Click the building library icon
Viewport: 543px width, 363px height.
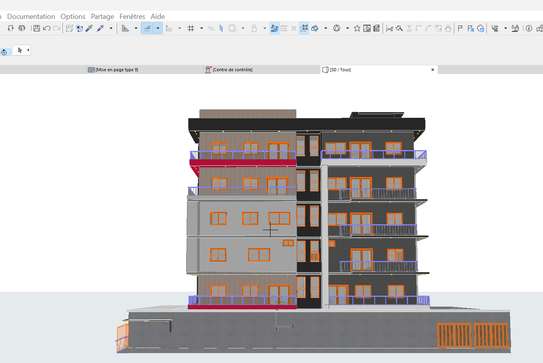(376, 28)
